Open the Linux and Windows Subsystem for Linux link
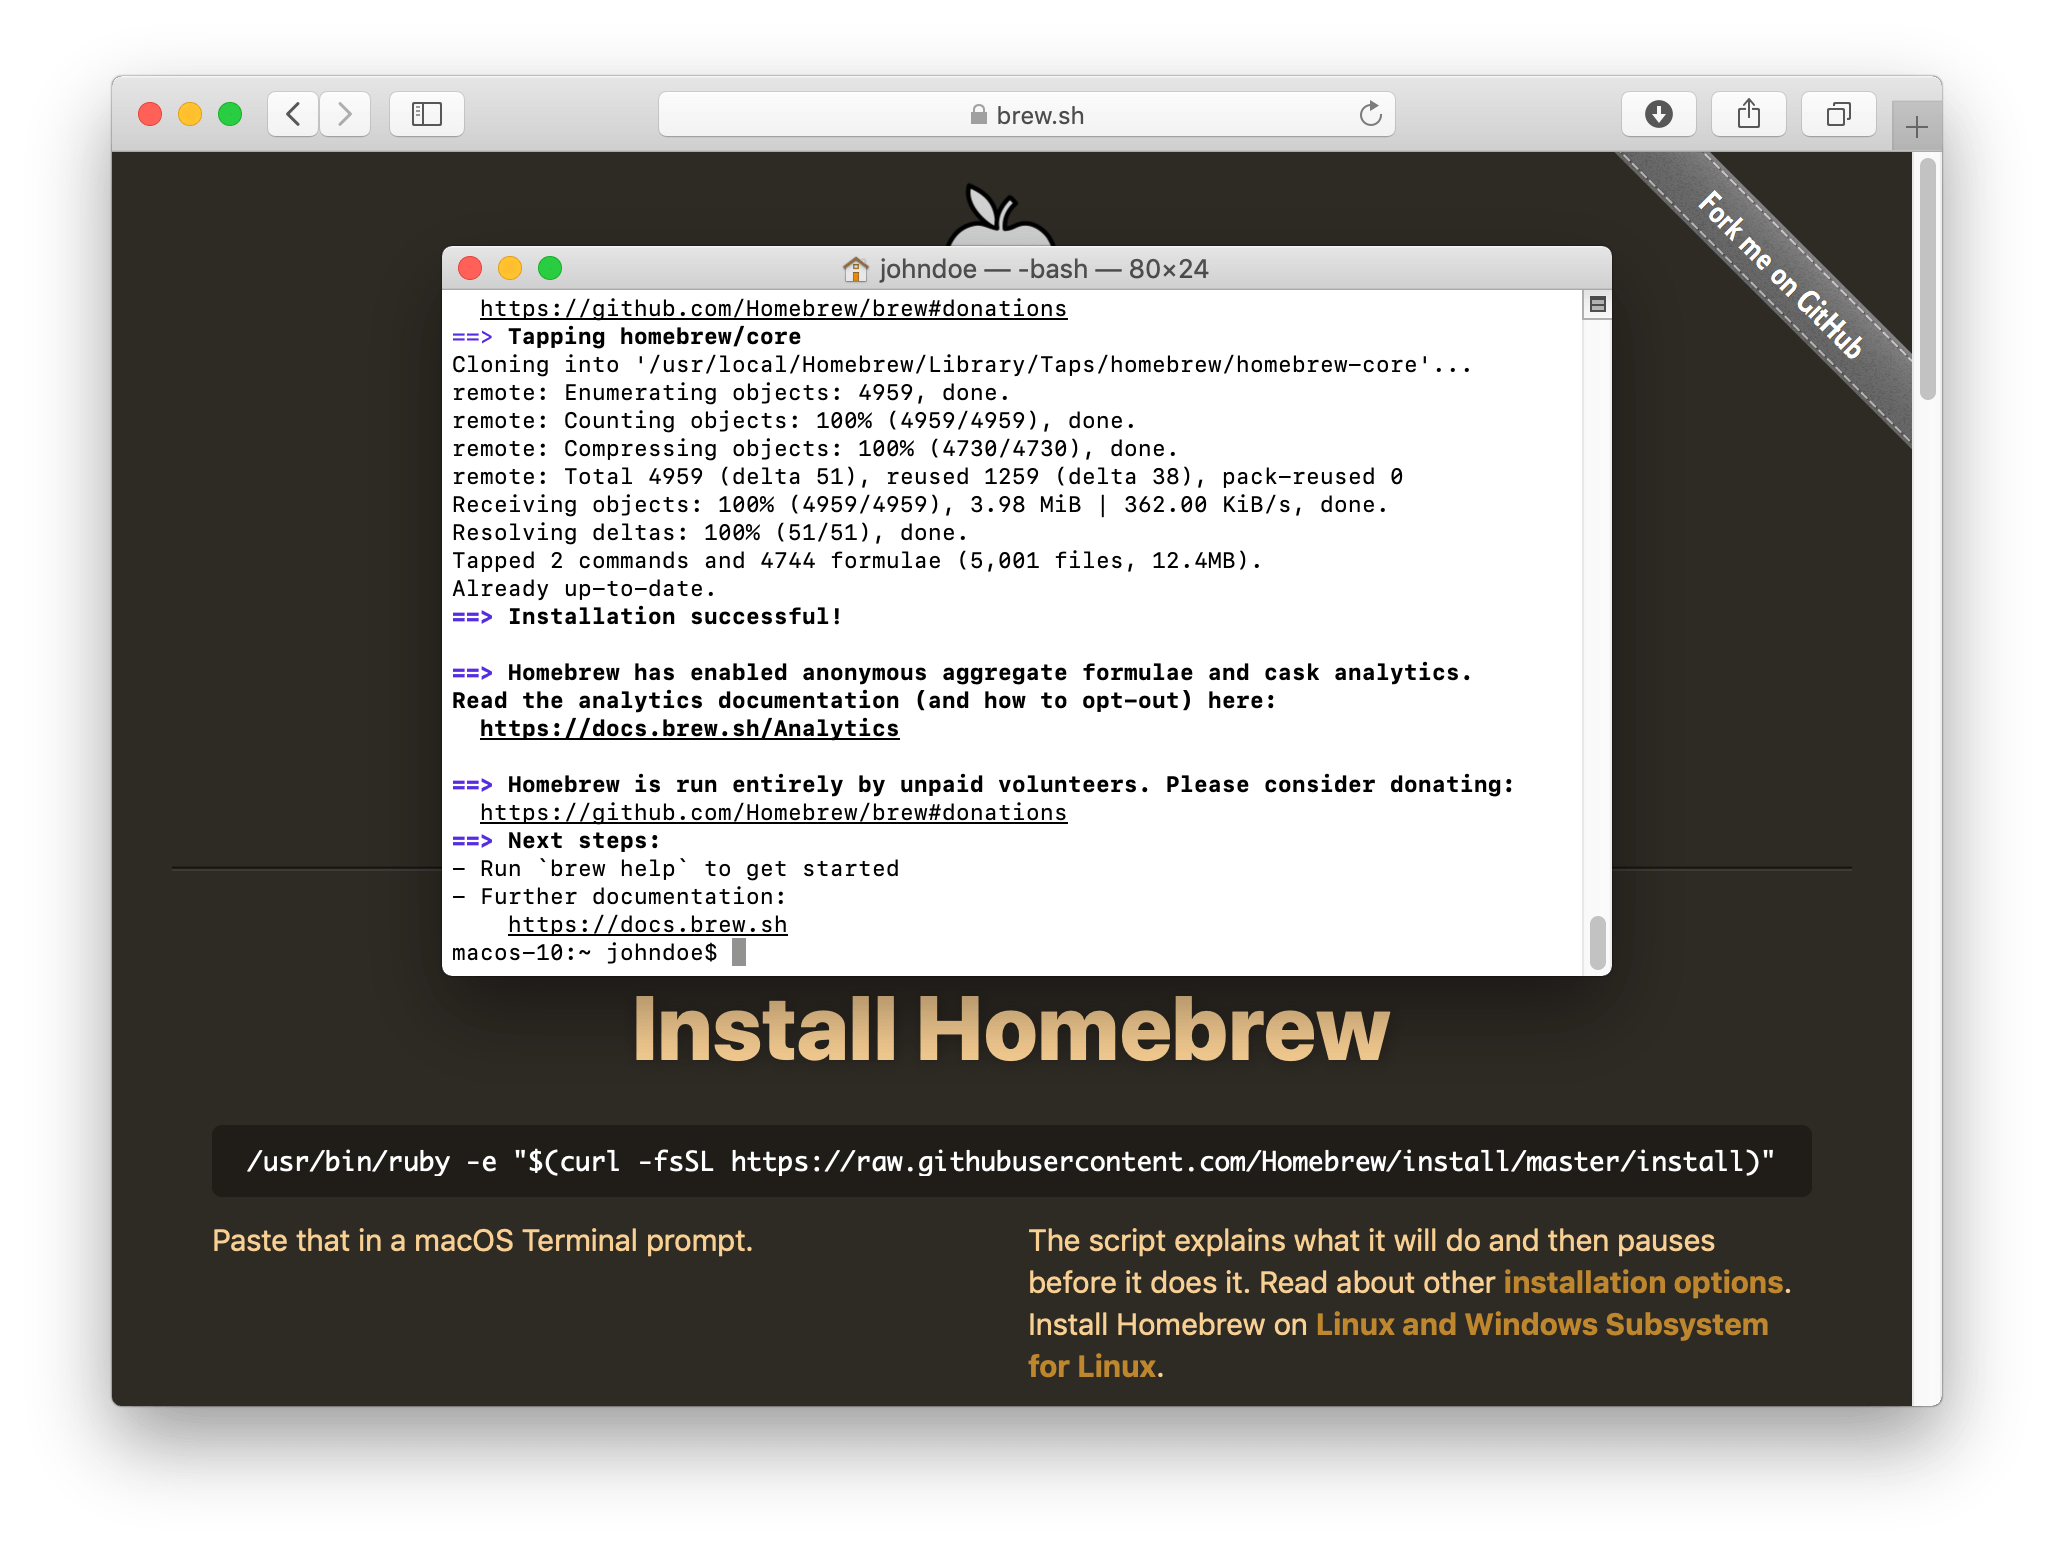The width and height of the screenshot is (2054, 1554). tap(1398, 1345)
